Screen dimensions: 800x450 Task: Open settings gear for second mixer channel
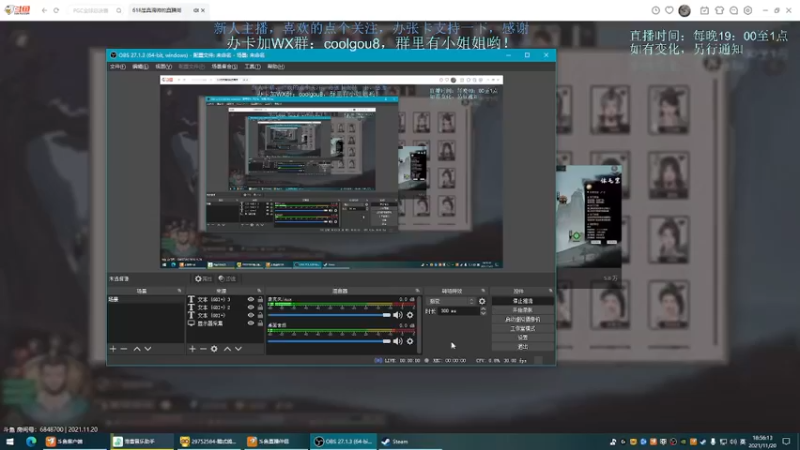tap(410, 341)
